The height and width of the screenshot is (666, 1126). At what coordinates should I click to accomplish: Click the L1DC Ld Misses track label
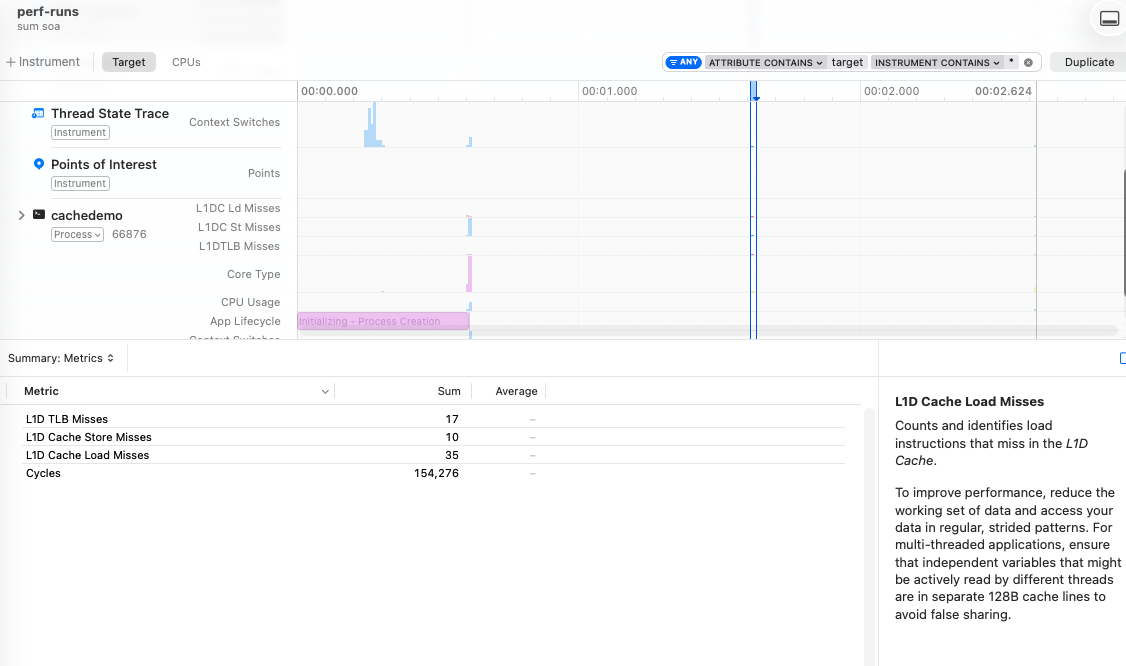[x=238, y=208]
